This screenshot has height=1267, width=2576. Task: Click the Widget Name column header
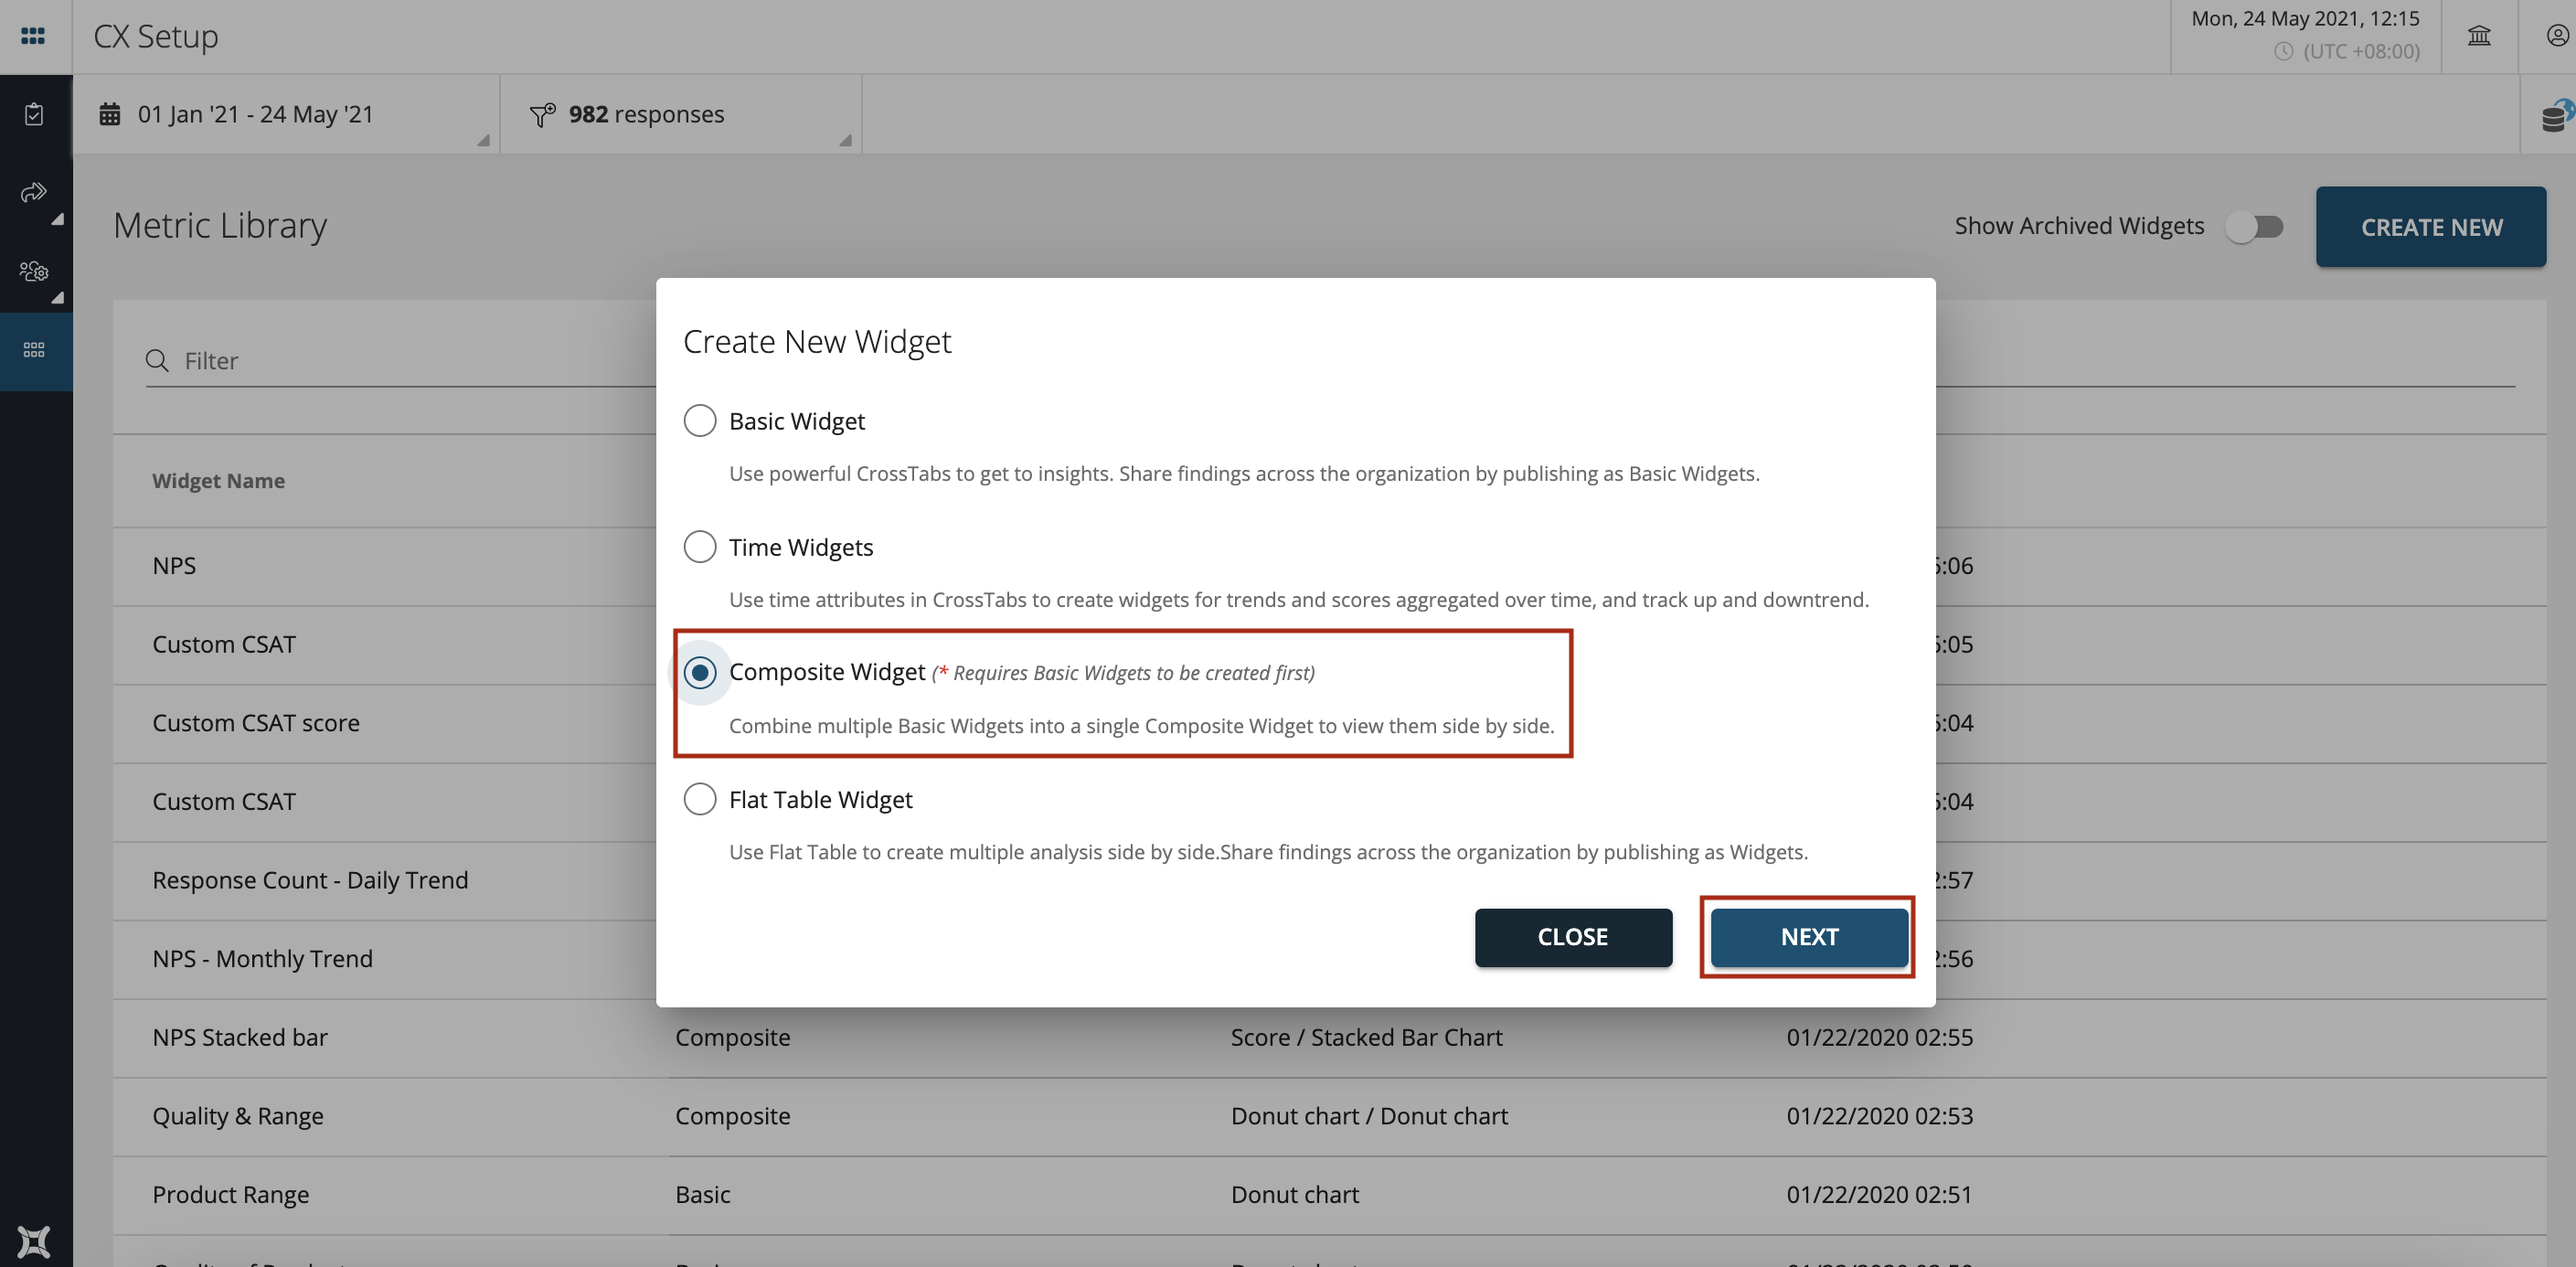218,481
